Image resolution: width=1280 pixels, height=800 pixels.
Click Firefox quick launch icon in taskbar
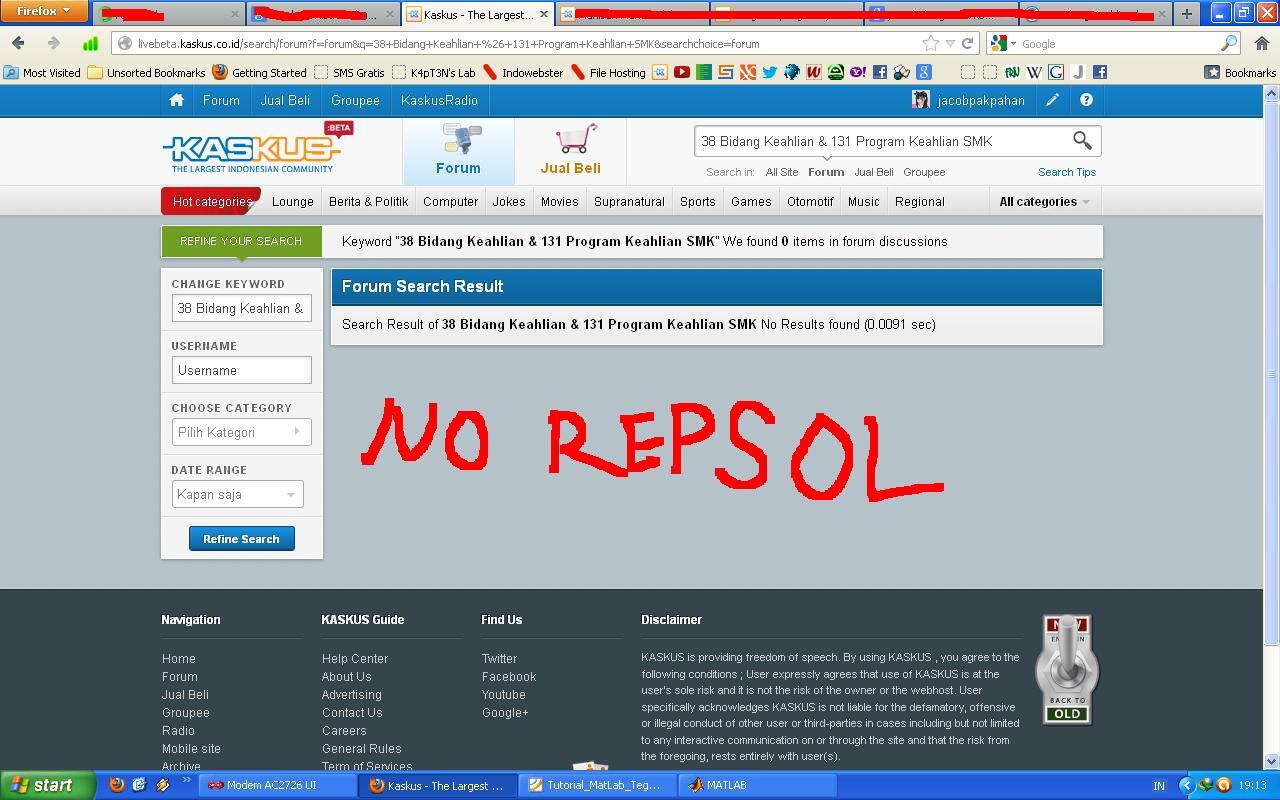[x=116, y=785]
